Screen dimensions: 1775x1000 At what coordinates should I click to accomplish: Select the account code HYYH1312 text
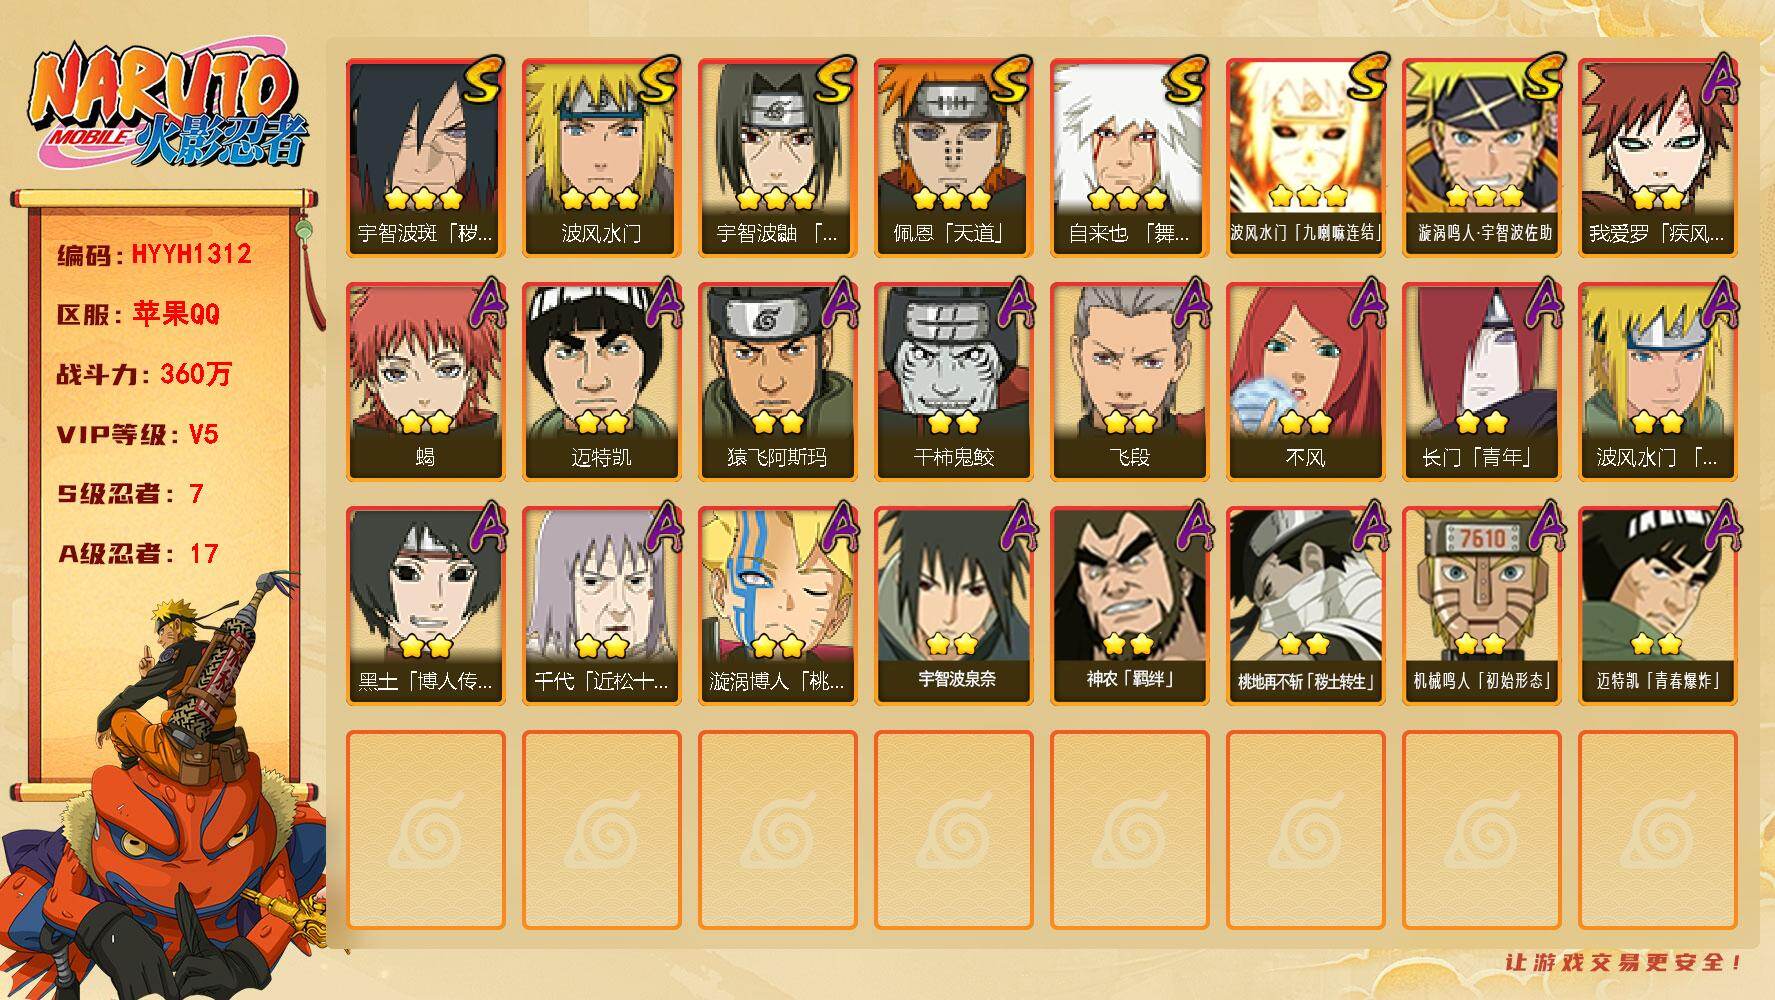[x=190, y=254]
